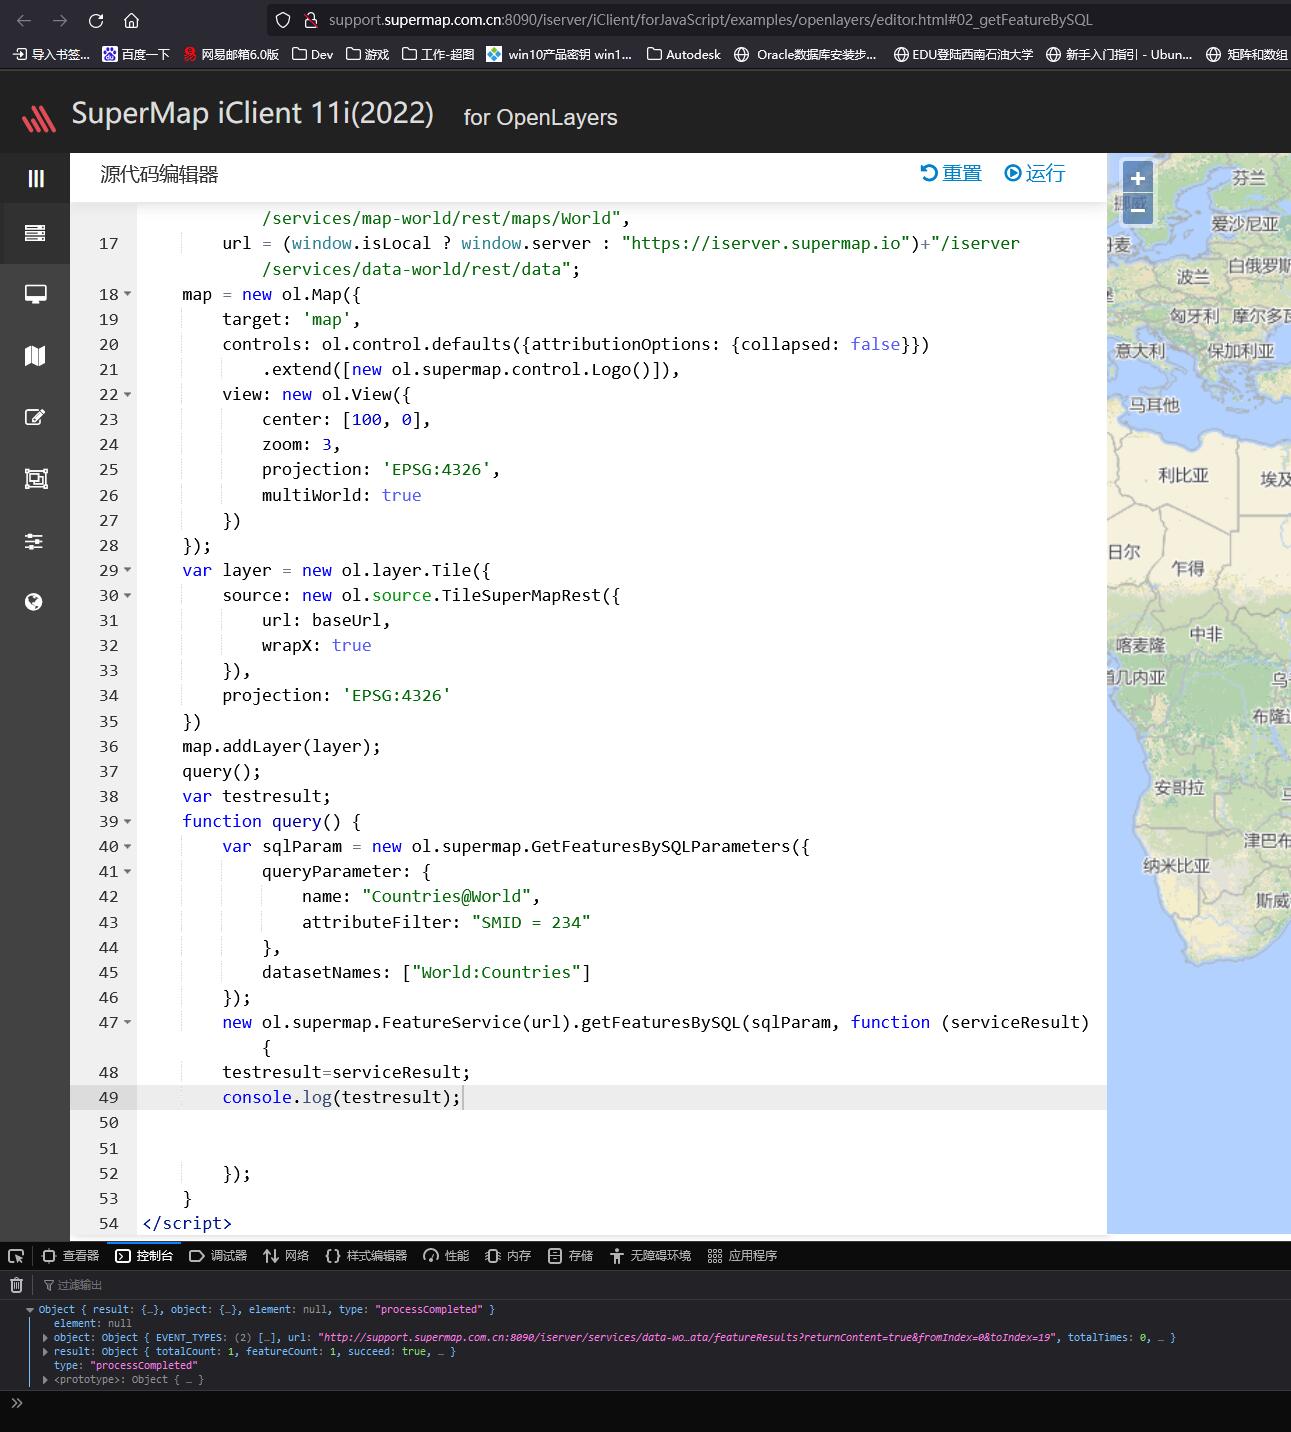Screen dimensions: 1291x1432
Task: Switch to the 网络 network tab
Action: pos(286,1256)
